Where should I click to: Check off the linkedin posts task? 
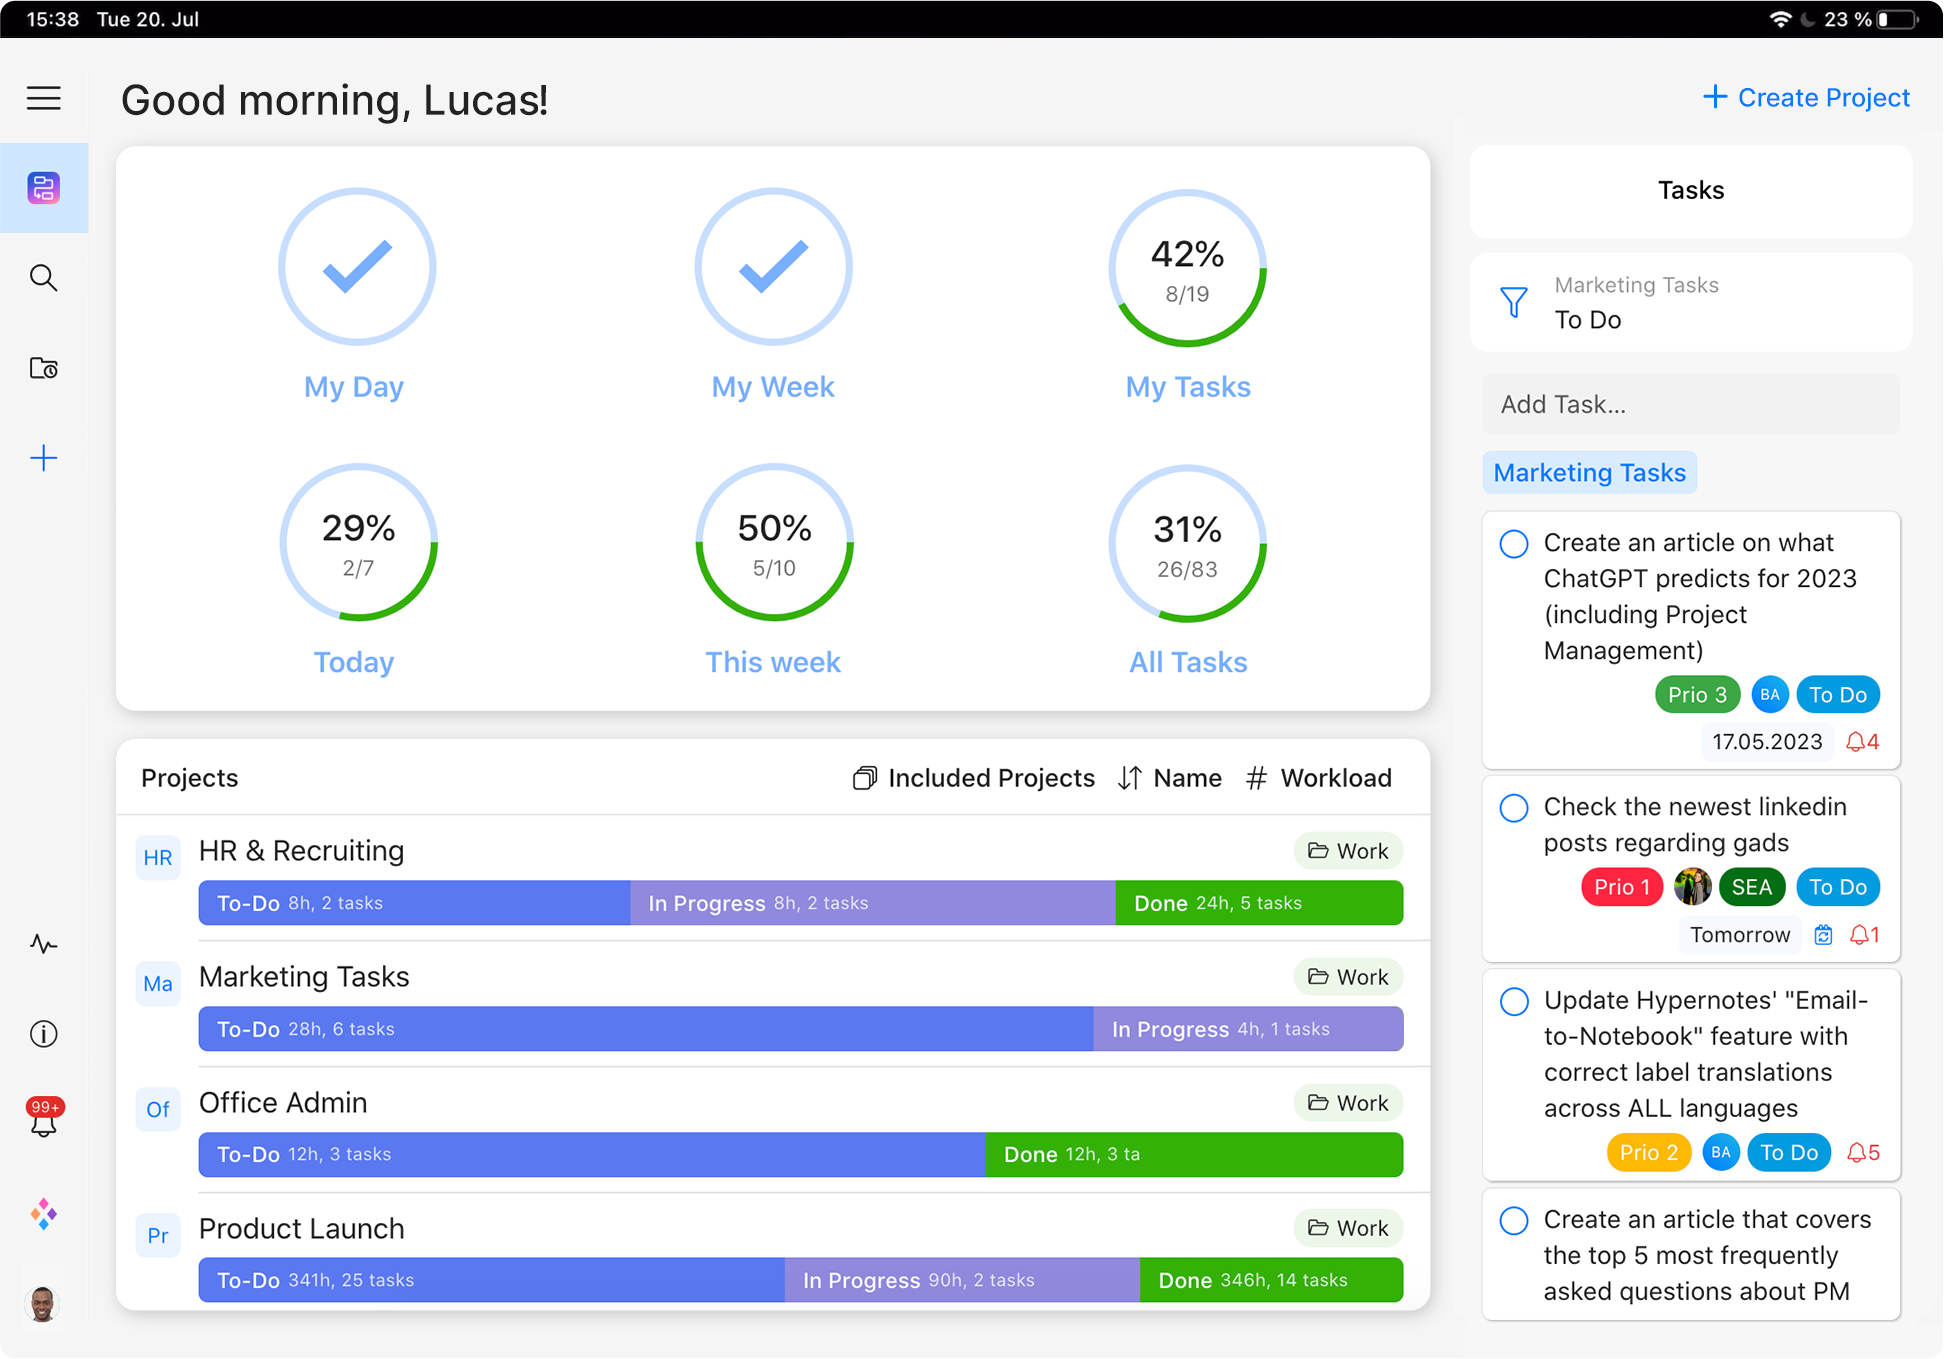point(1514,808)
